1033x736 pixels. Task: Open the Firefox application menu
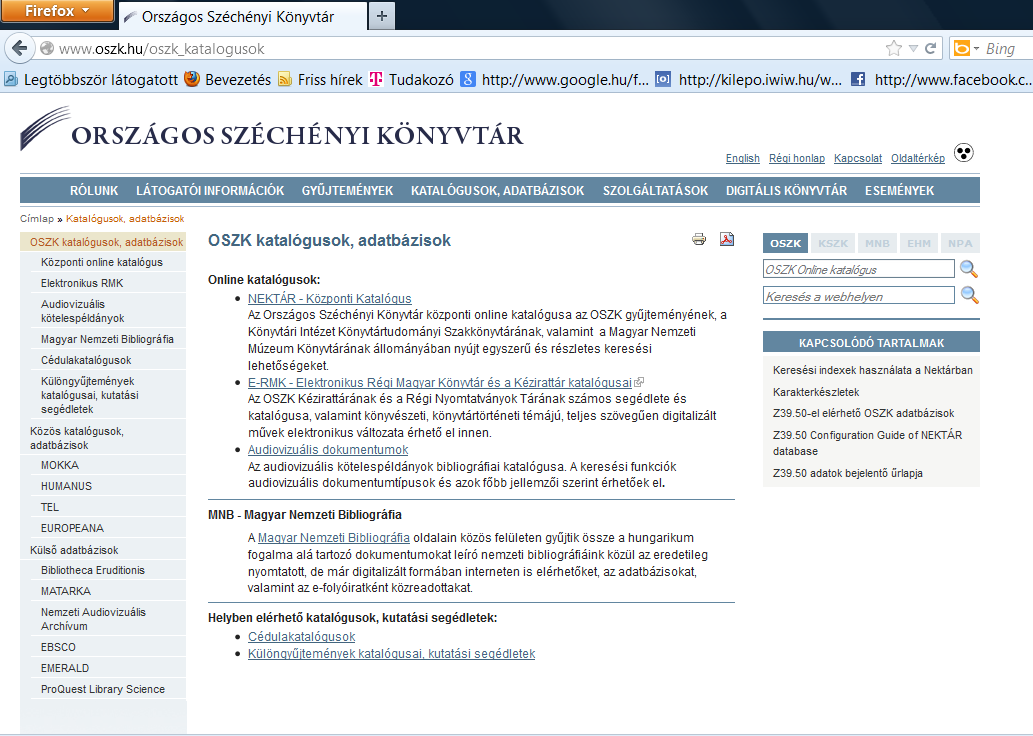pos(57,11)
